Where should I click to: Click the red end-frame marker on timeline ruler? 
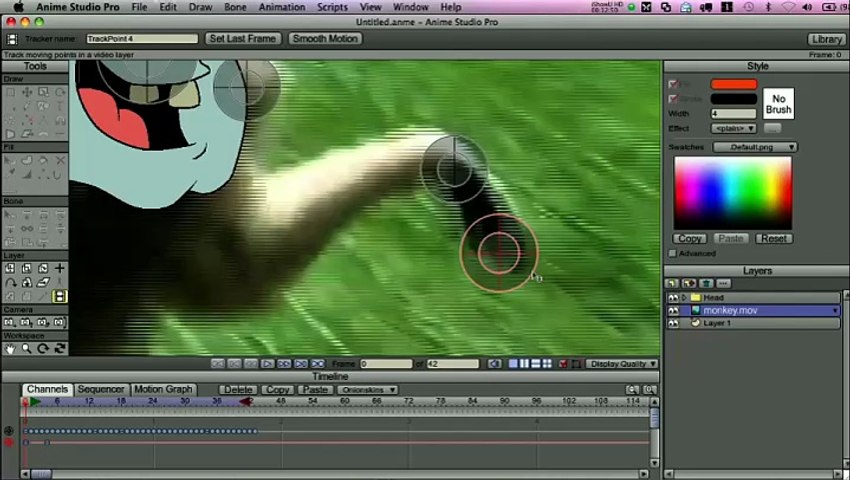click(245, 401)
